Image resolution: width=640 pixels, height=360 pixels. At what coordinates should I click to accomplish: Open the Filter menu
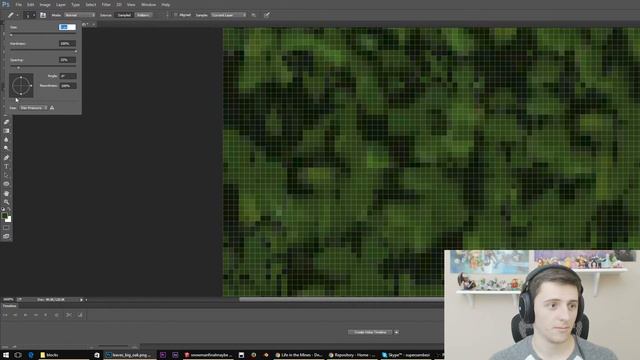(x=106, y=5)
